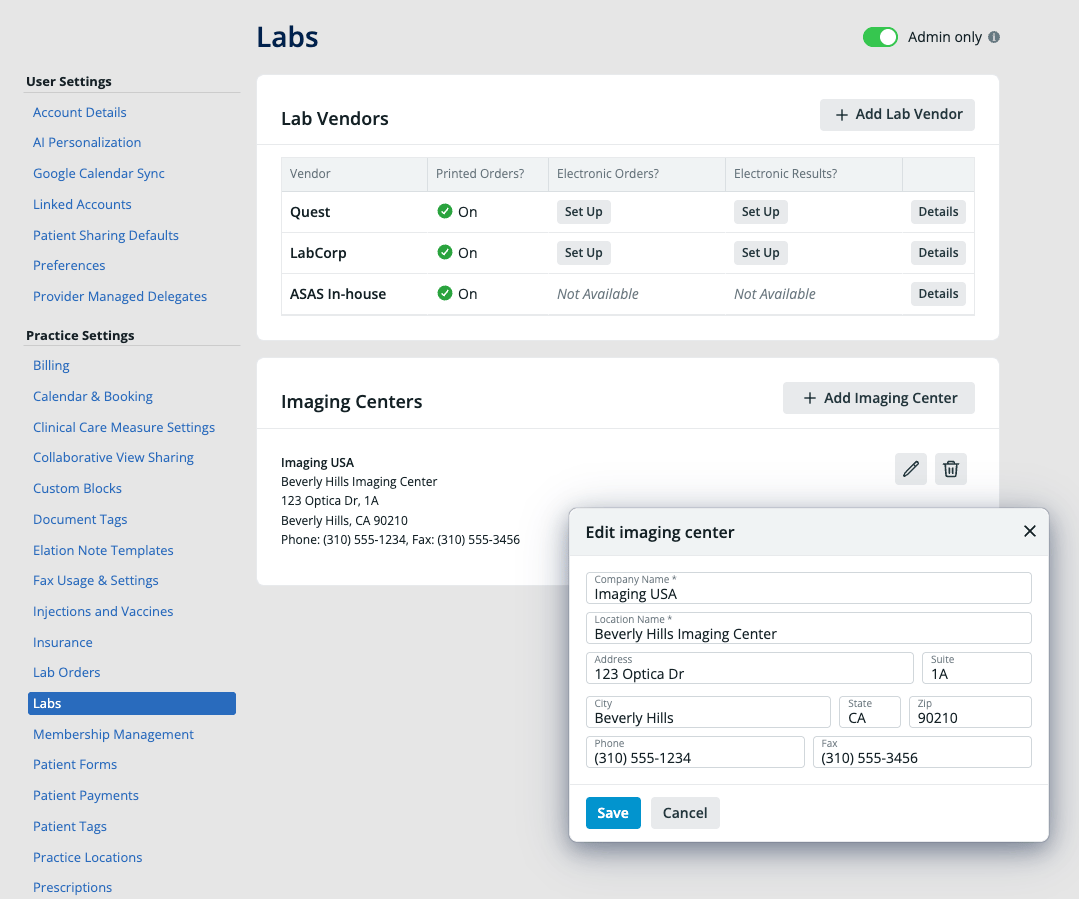Viewport: 1079px width, 899px height.
Task: Click the ASAS In-house vendor name
Action: 338,294
